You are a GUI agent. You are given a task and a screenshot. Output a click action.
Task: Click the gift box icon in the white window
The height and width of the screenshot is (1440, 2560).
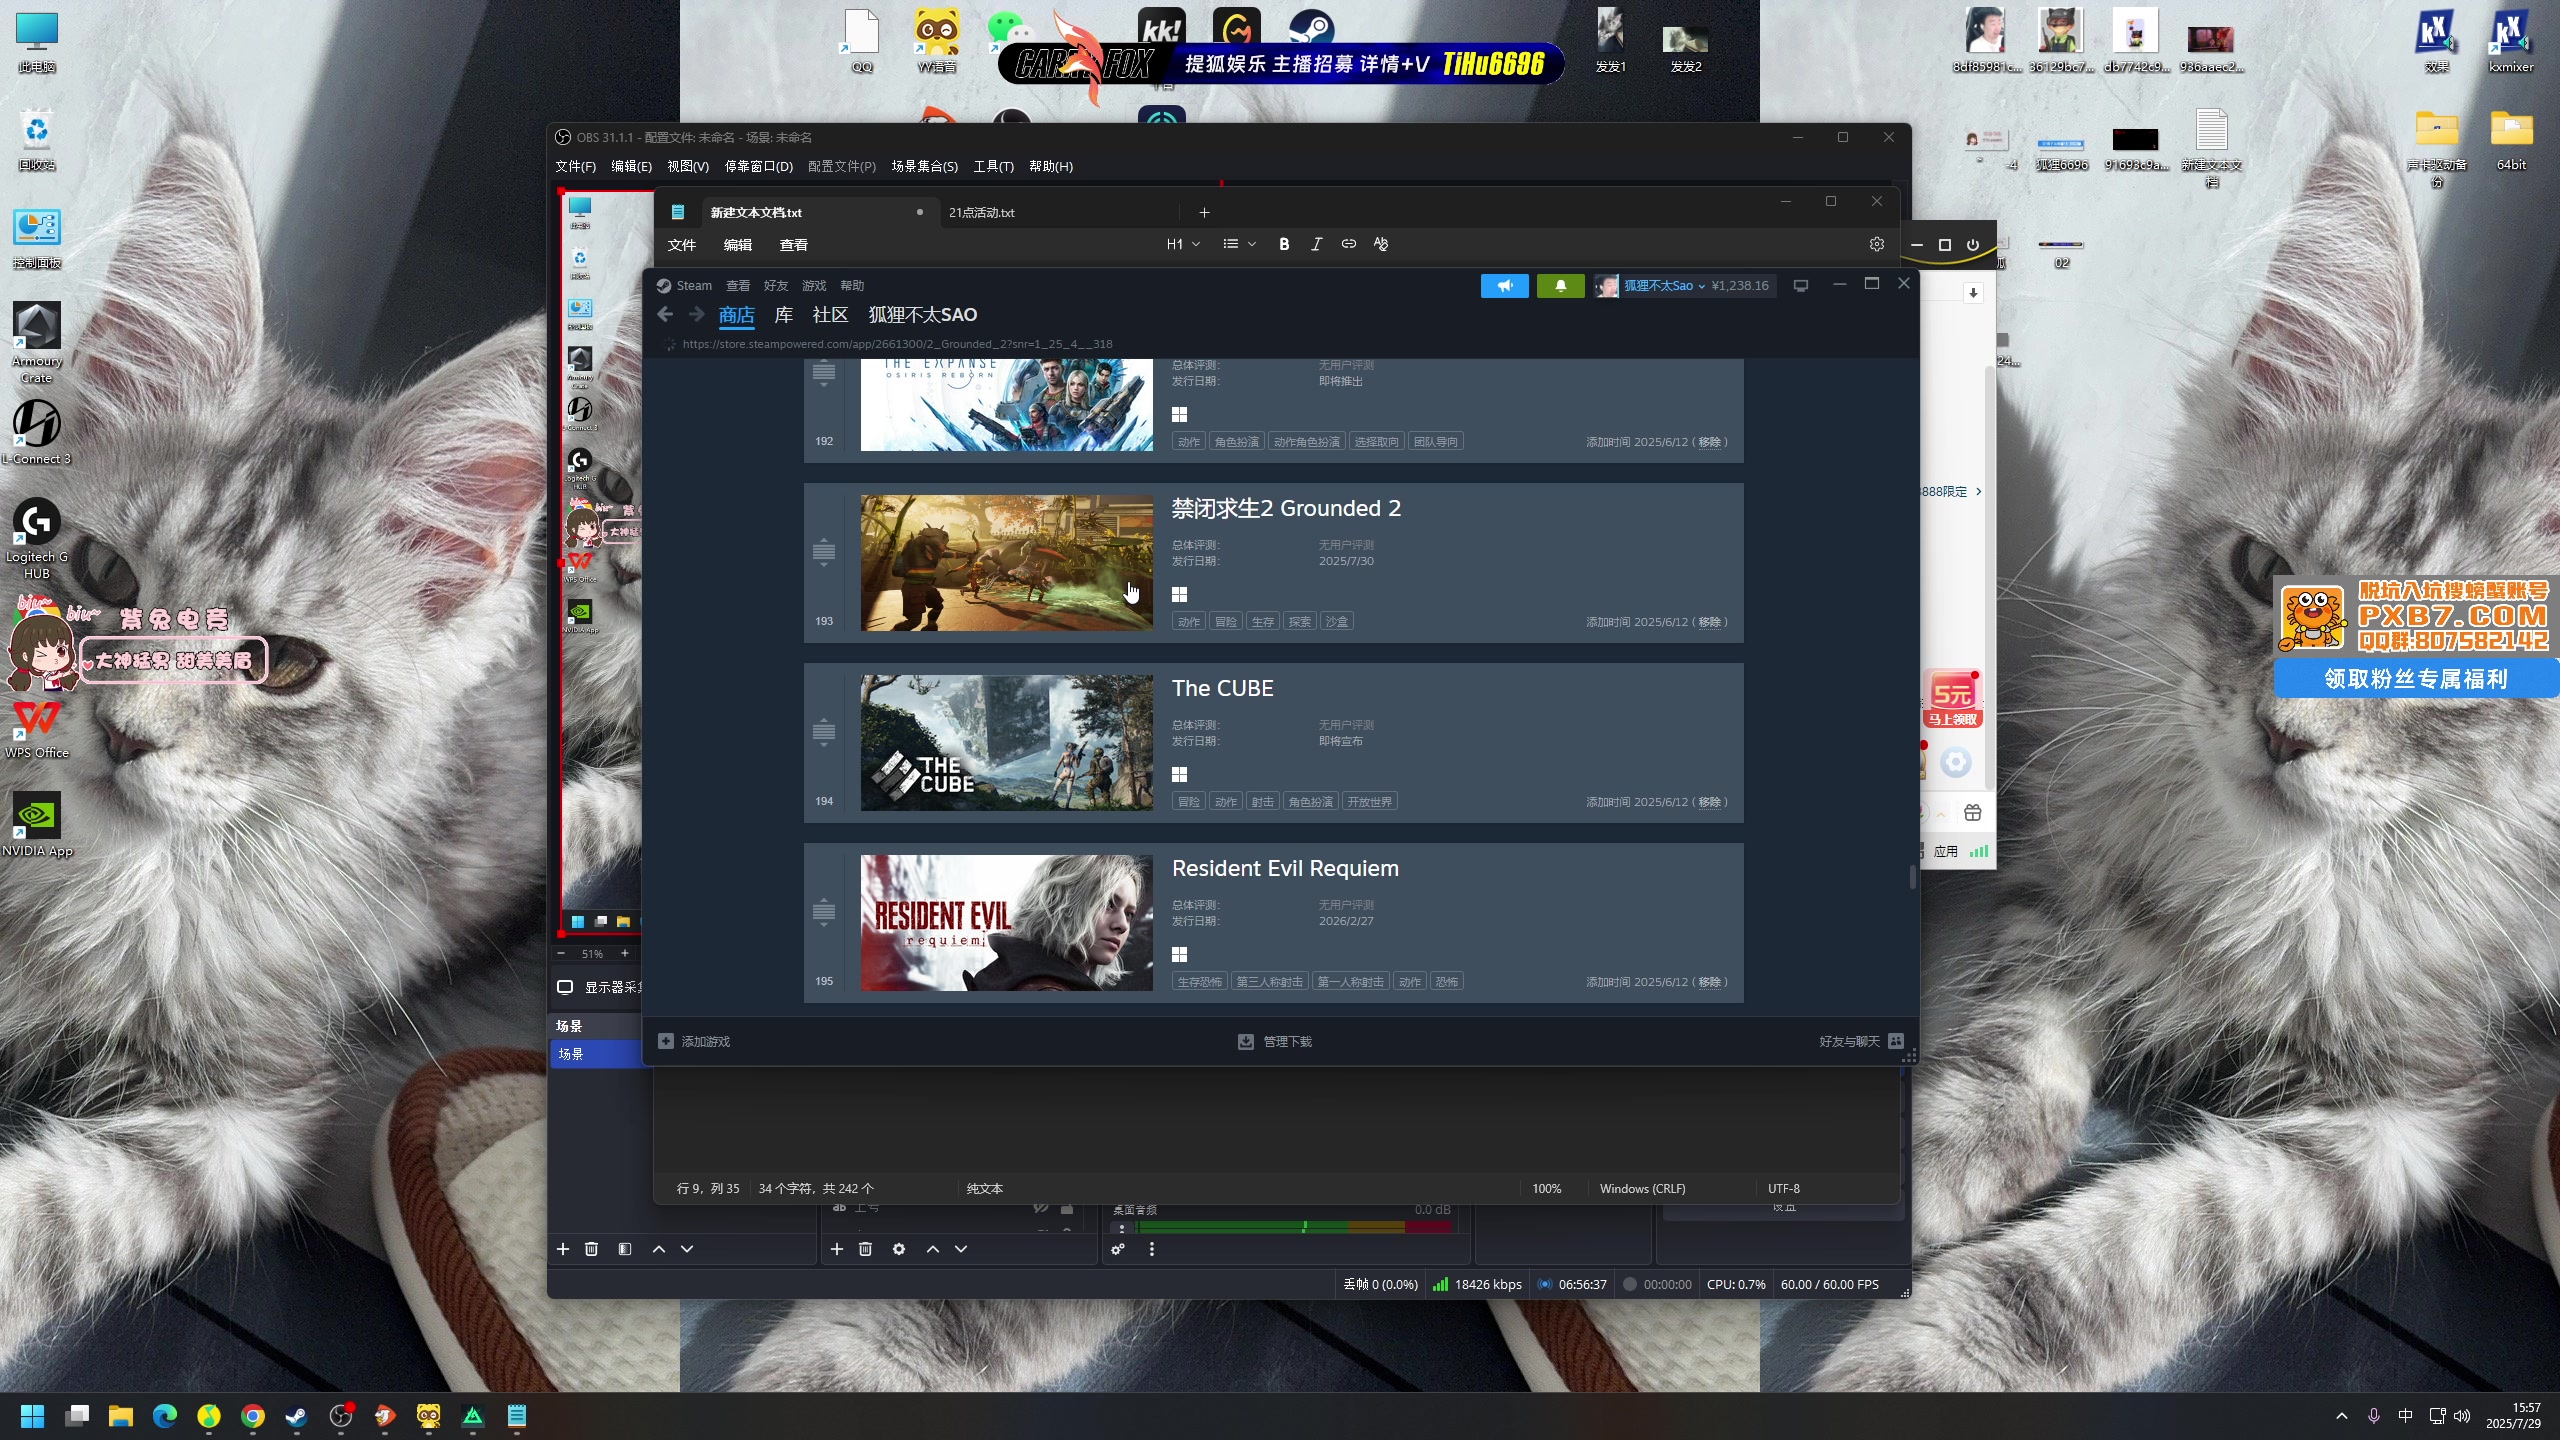click(x=1973, y=813)
